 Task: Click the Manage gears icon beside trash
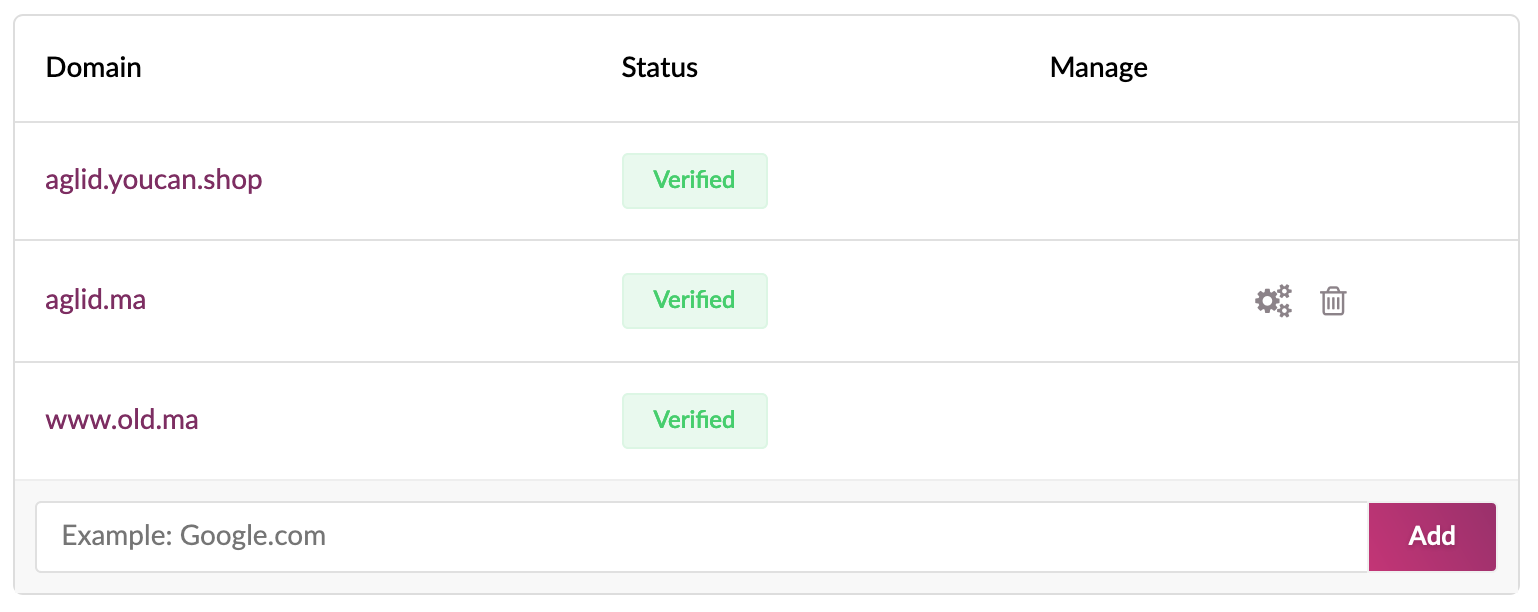click(1273, 300)
